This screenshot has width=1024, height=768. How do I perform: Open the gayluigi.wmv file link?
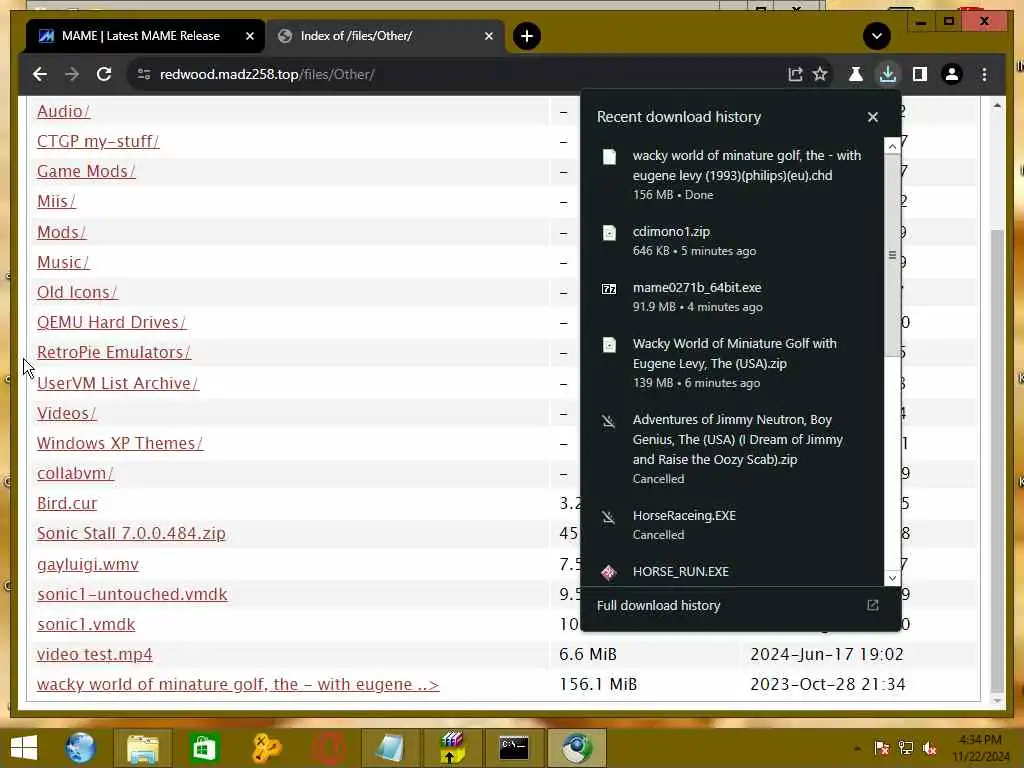88,564
